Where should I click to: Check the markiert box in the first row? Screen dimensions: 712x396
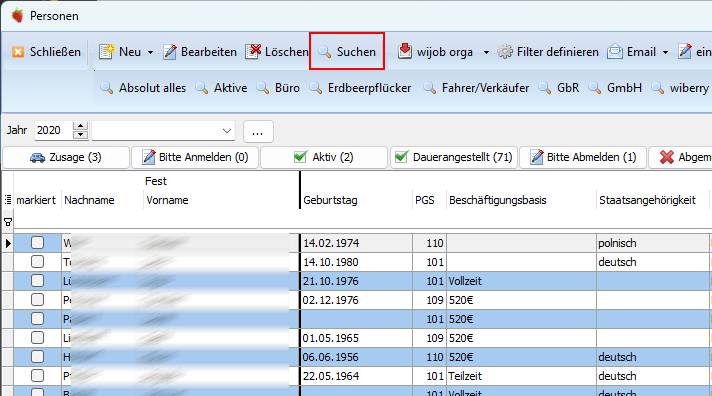coord(38,243)
